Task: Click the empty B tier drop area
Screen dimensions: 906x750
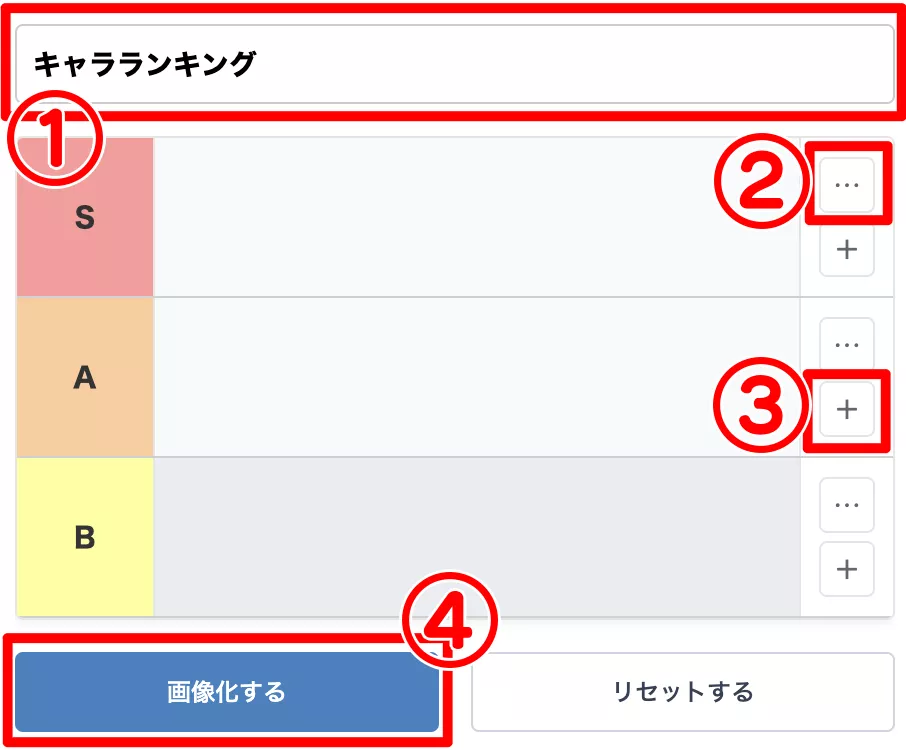Action: [475, 537]
